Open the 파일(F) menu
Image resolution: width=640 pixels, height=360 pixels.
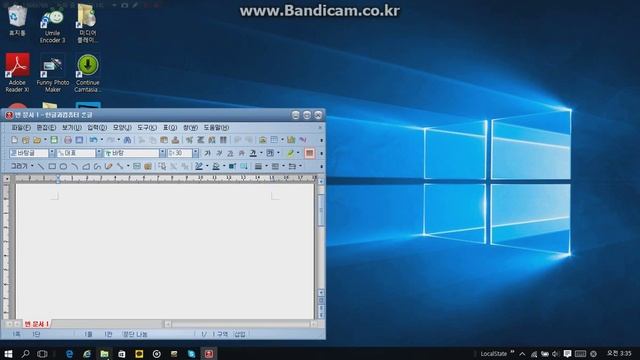[21, 128]
